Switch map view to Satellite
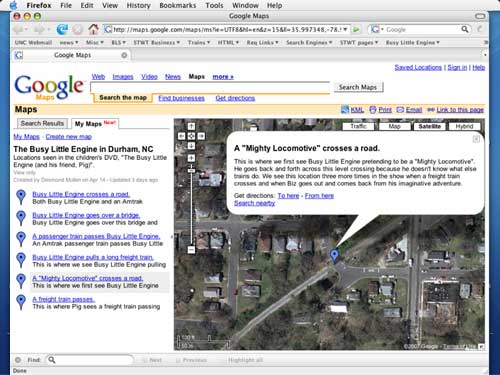 [429, 126]
